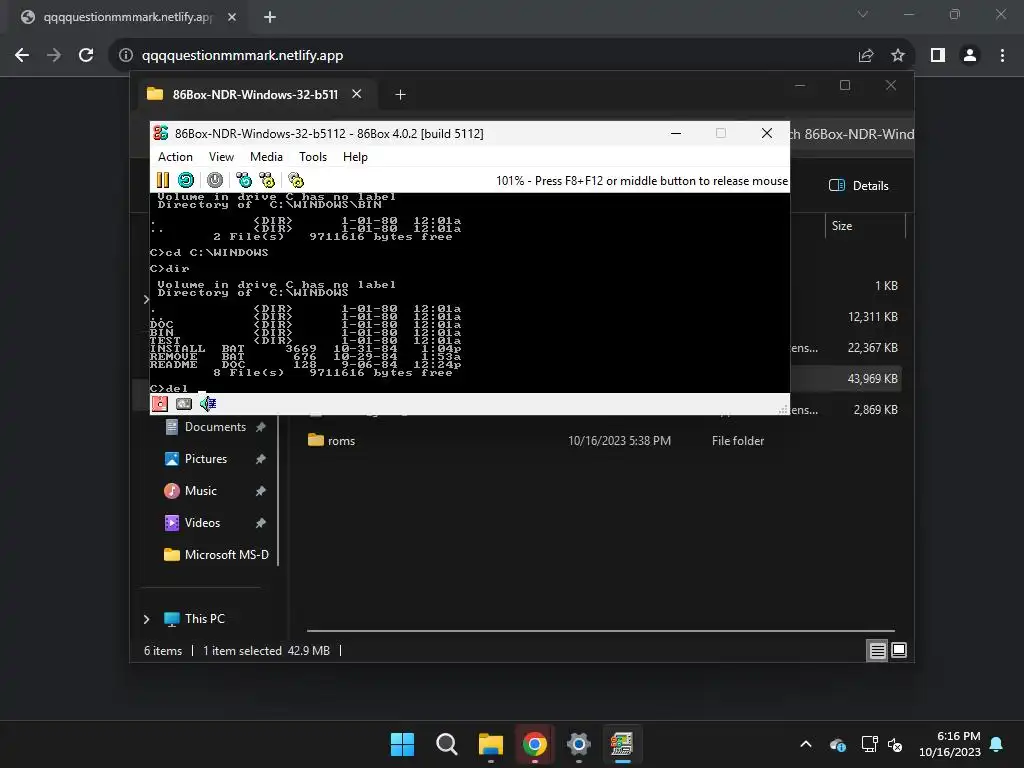The image size is (1024, 768).
Task: Add a new File Explorer tab
Action: click(x=400, y=95)
